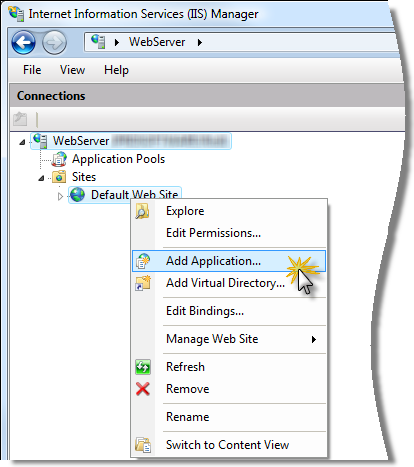Open the Help menu
This screenshot has width=414, height=467.
pyautogui.click(x=116, y=70)
